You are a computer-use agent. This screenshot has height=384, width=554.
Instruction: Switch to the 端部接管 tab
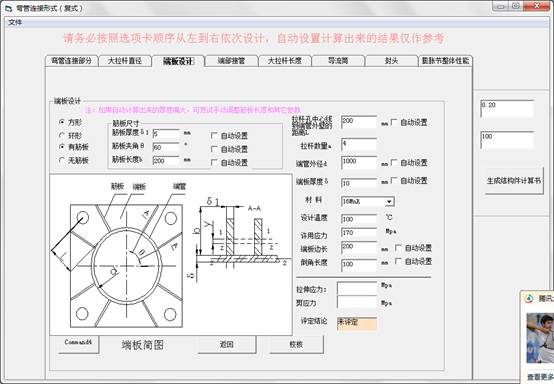(x=231, y=61)
